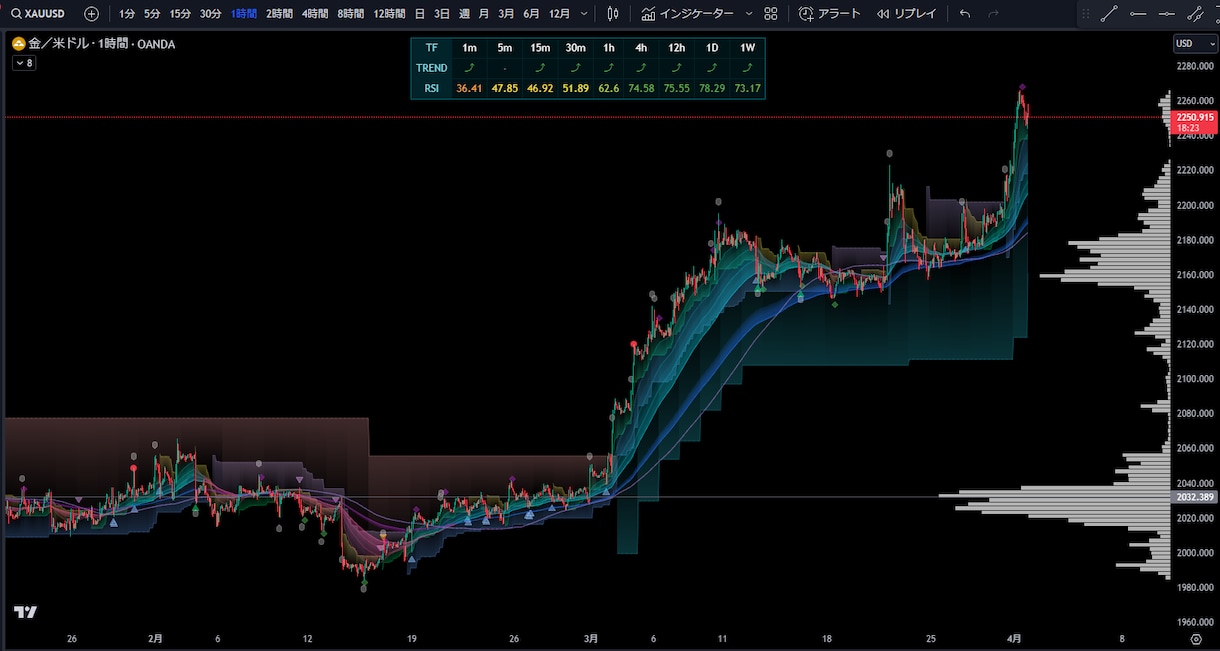Click the 2月 date label on time axis

(155, 638)
